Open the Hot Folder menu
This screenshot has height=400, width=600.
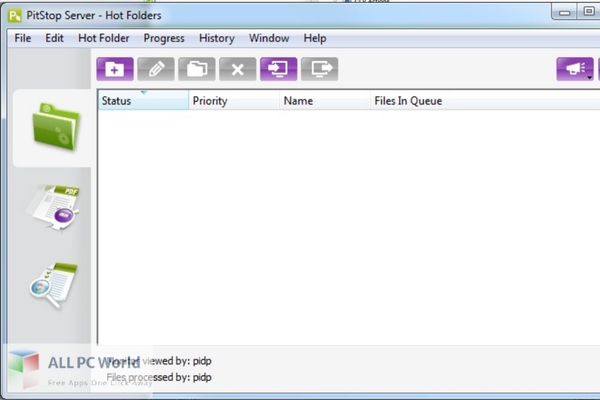[104, 38]
